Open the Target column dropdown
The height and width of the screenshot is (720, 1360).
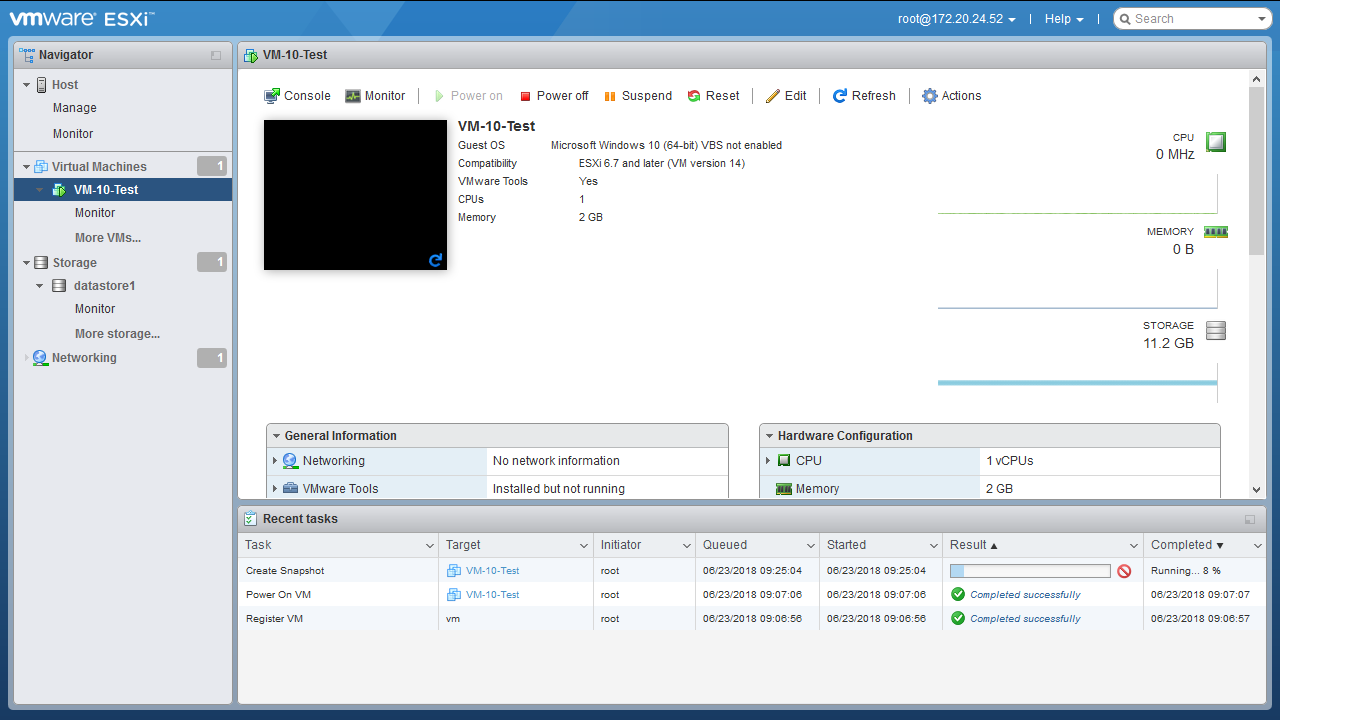click(584, 546)
